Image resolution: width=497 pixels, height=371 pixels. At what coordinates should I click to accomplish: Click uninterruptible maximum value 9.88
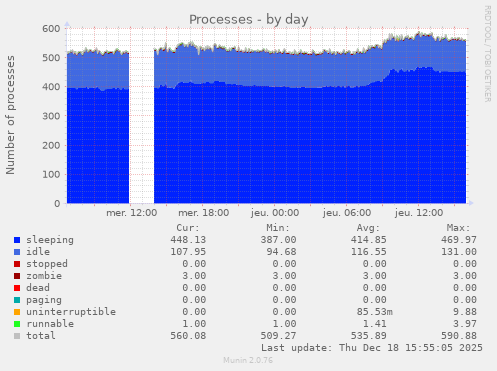(x=465, y=312)
